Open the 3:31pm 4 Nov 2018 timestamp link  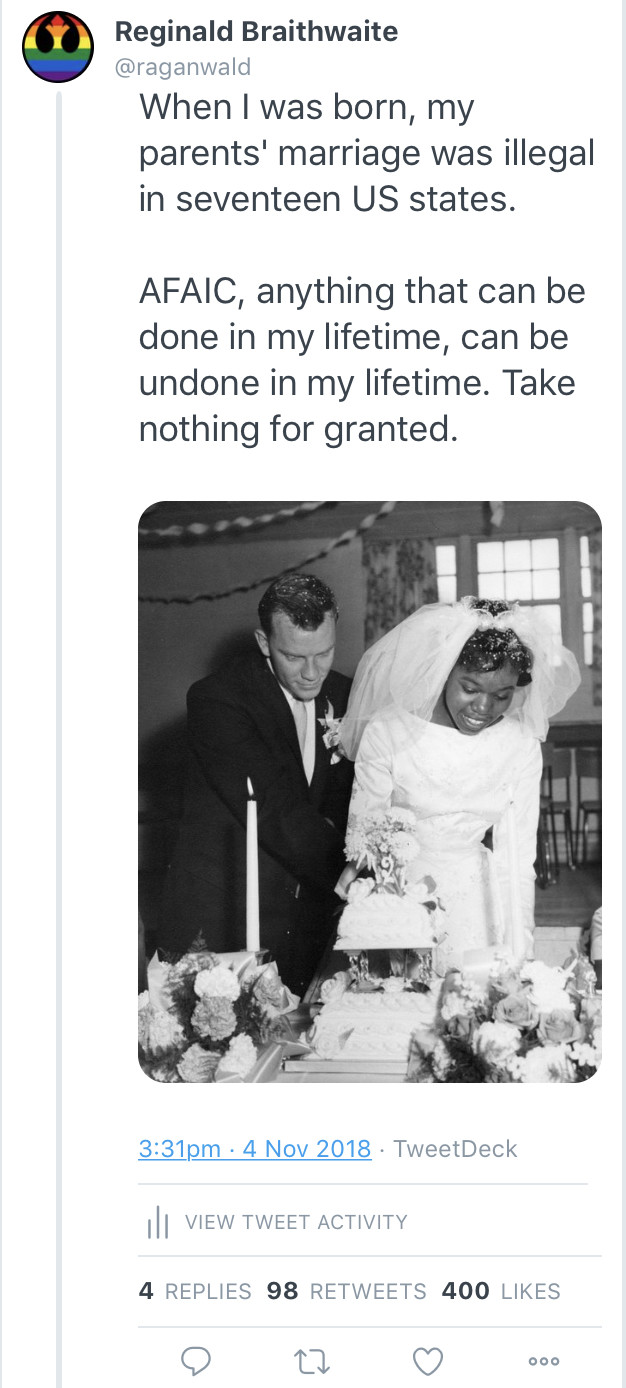(x=255, y=1148)
